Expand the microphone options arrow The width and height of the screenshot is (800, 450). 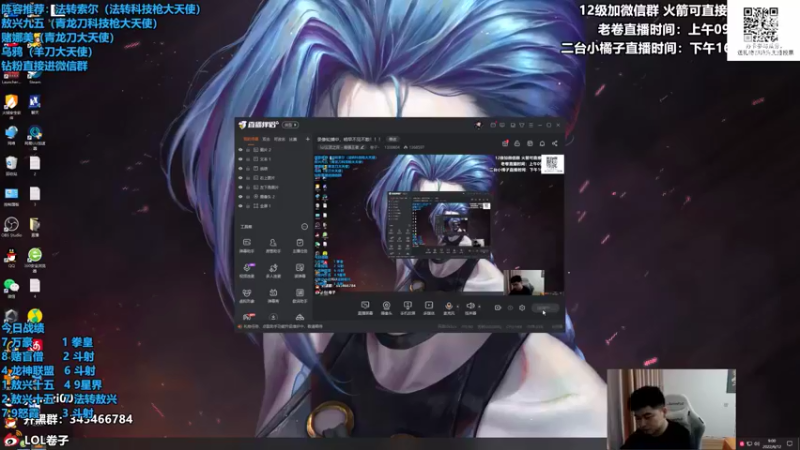[457, 307]
